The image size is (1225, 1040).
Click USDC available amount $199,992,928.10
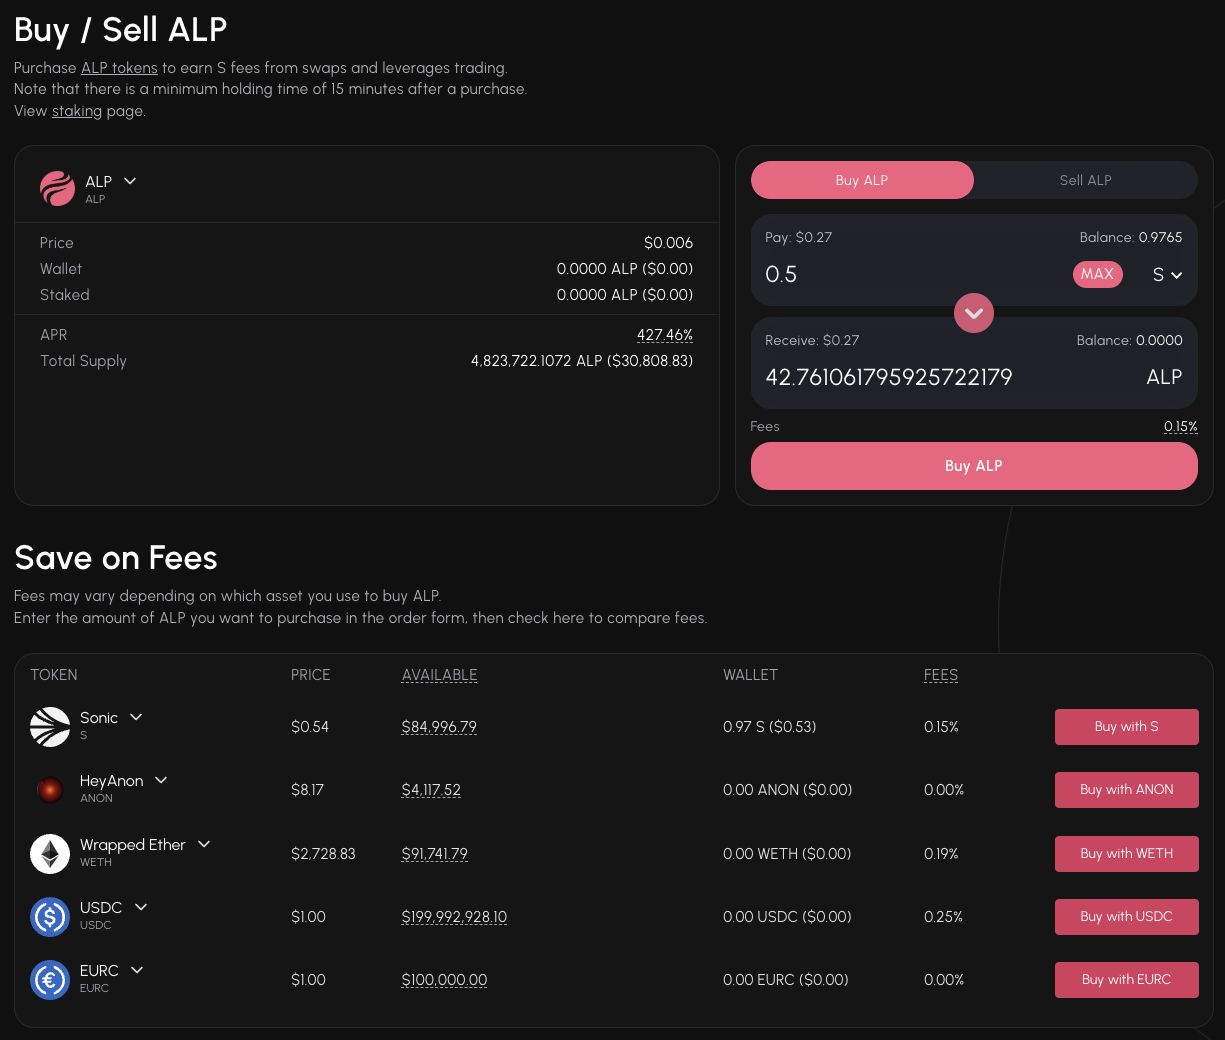pyautogui.click(x=454, y=917)
